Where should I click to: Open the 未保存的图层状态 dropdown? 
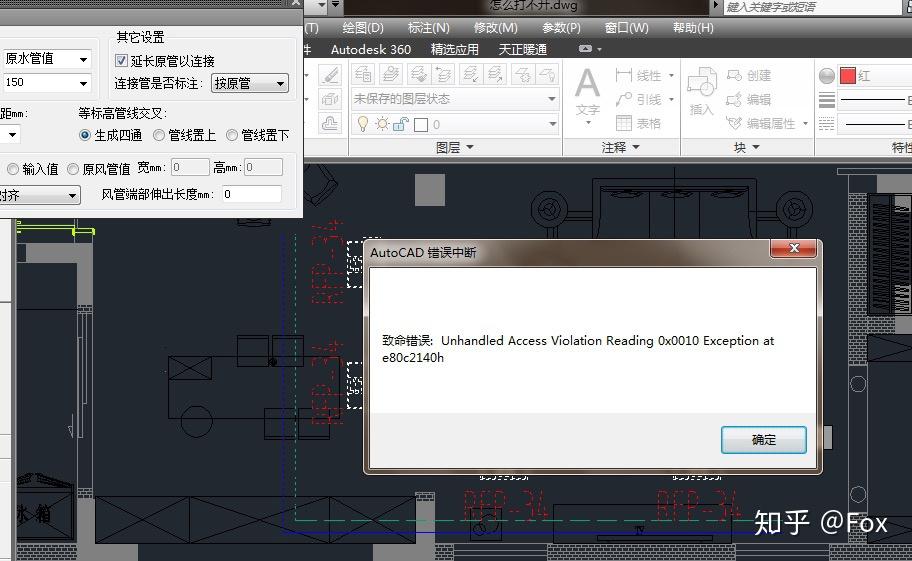point(455,99)
